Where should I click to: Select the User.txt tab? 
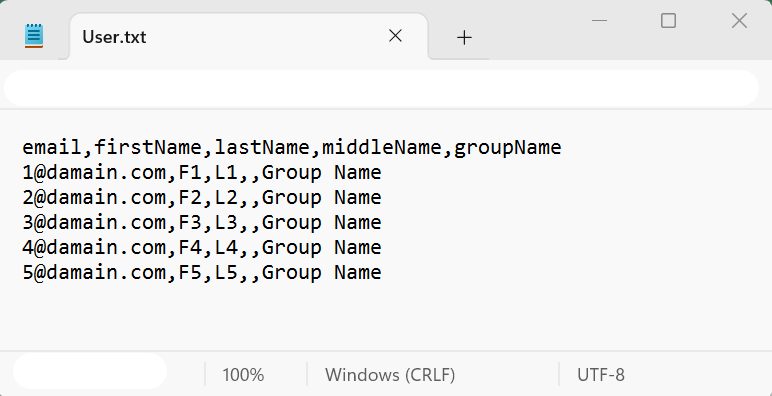coord(249,36)
